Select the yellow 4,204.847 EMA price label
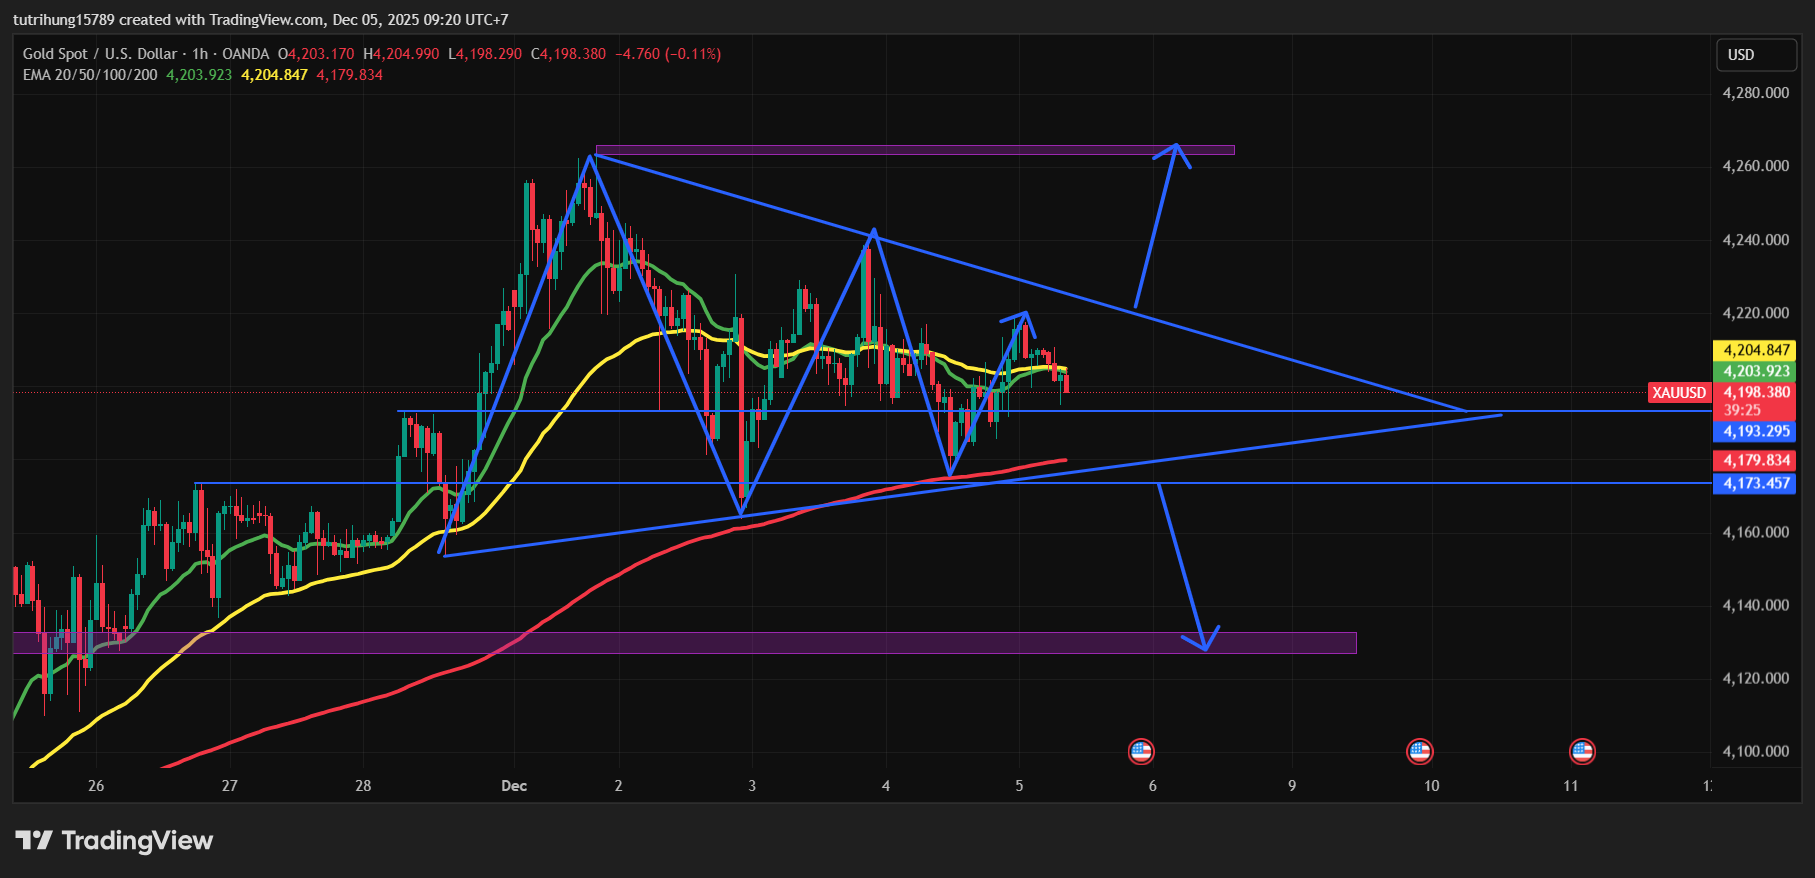The width and height of the screenshot is (1815, 878). click(1755, 350)
